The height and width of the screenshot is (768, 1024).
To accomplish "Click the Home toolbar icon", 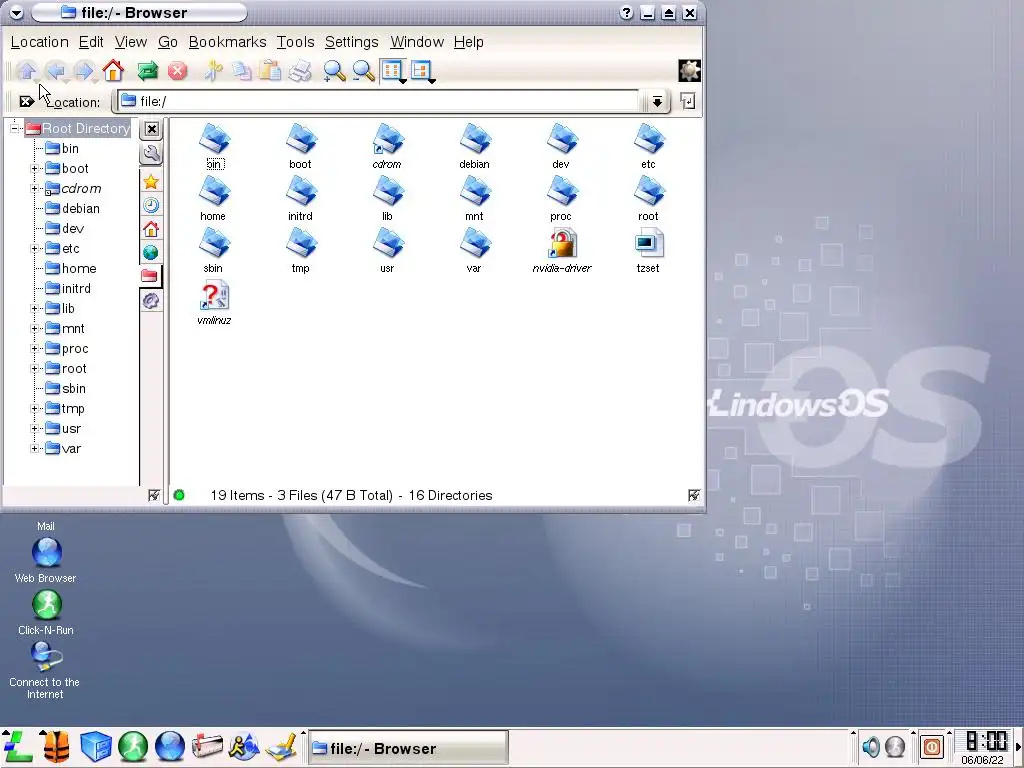I will 113,71.
